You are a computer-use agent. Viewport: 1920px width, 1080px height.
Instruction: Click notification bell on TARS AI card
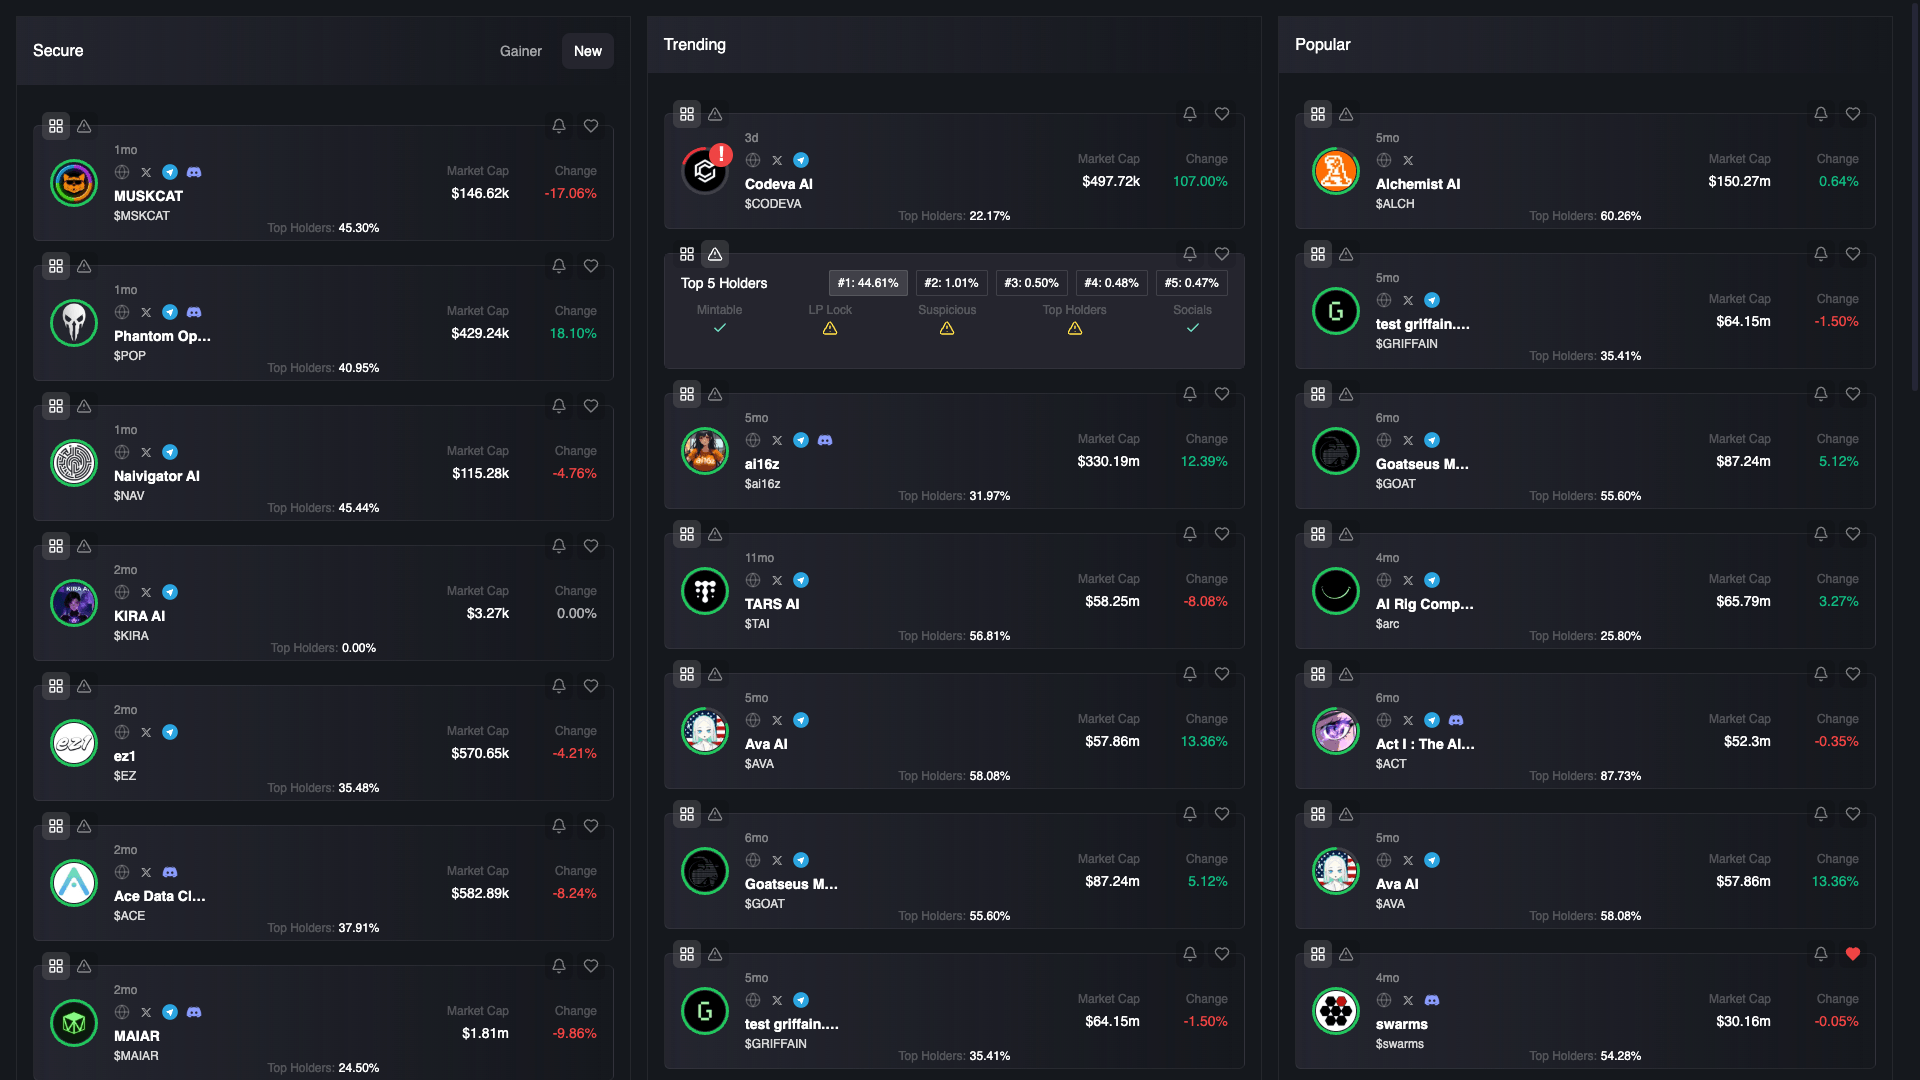[x=1190, y=534]
